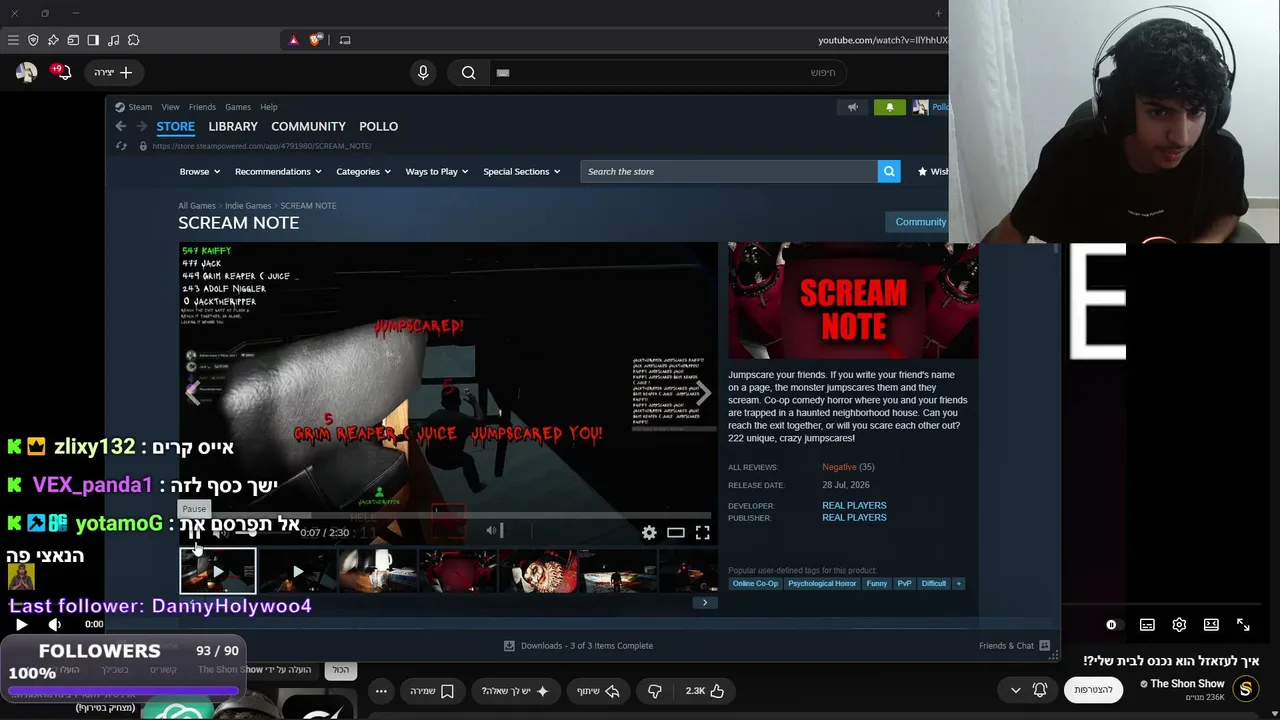The image size is (1280, 720).
Task: Open the View menu in Steam
Action: pyautogui.click(x=171, y=107)
